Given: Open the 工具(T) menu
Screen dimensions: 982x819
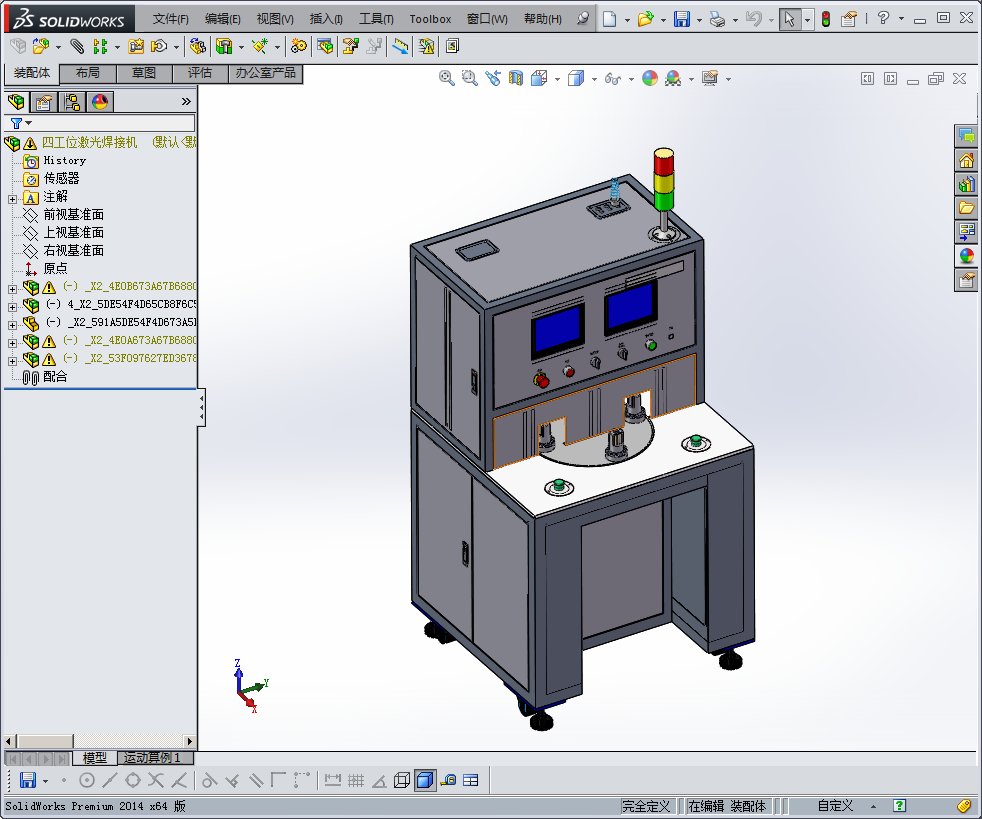Looking at the screenshot, I should pyautogui.click(x=376, y=19).
